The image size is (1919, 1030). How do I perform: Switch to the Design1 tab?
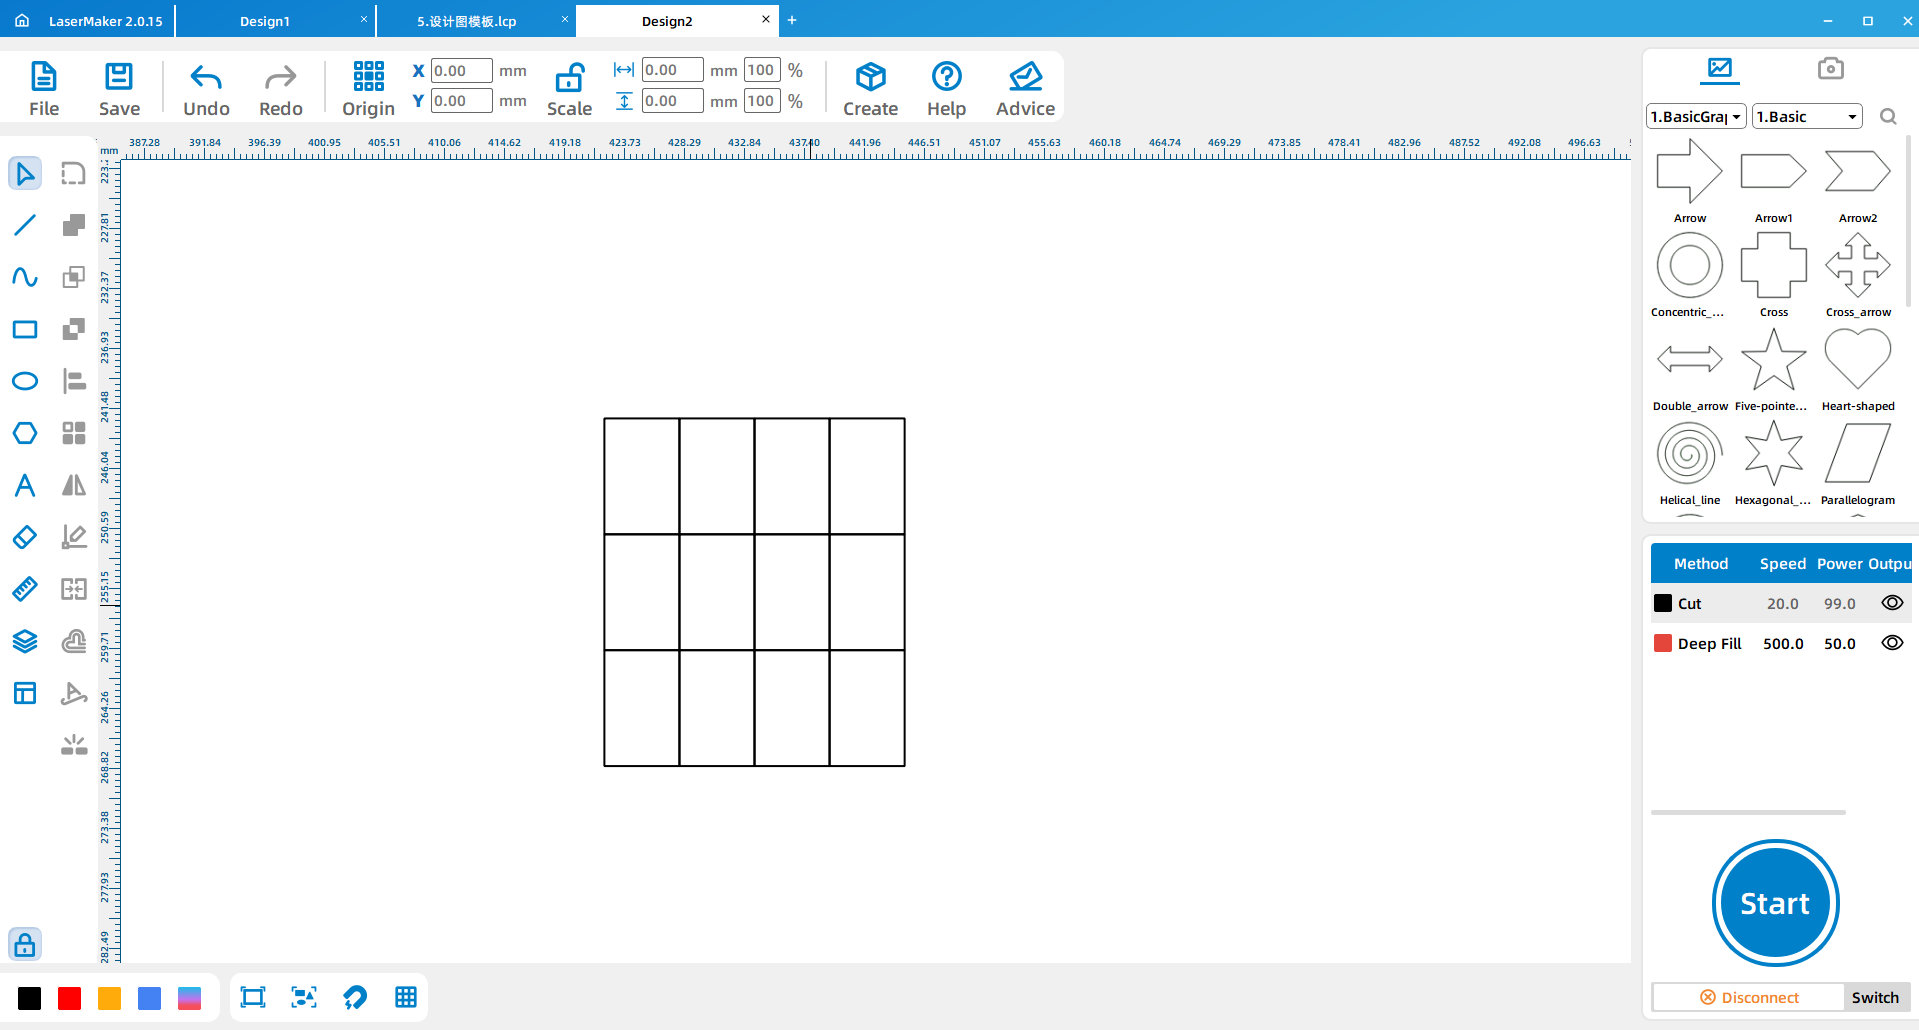(265, 21)
